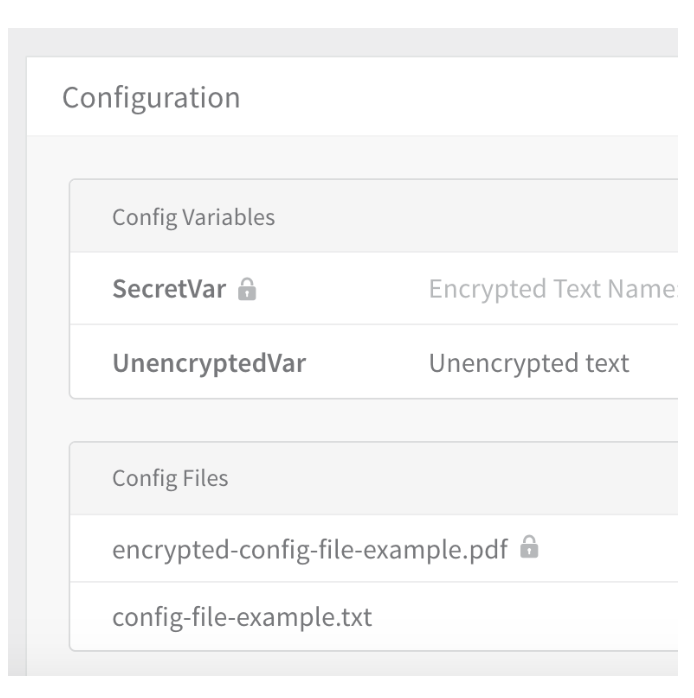Click the lock icon beside SecretVar
Viewport: 694px width, 698px height.
tap(247, 289)
